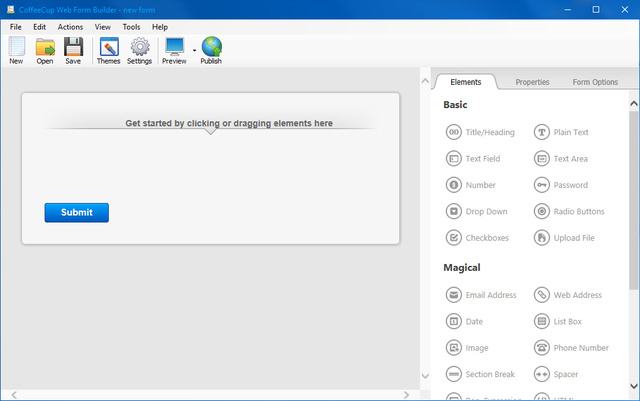This screenshot has height=401, width=640.
Task: Click the New form toolbar icon
Action: click(x=16, y=50)
